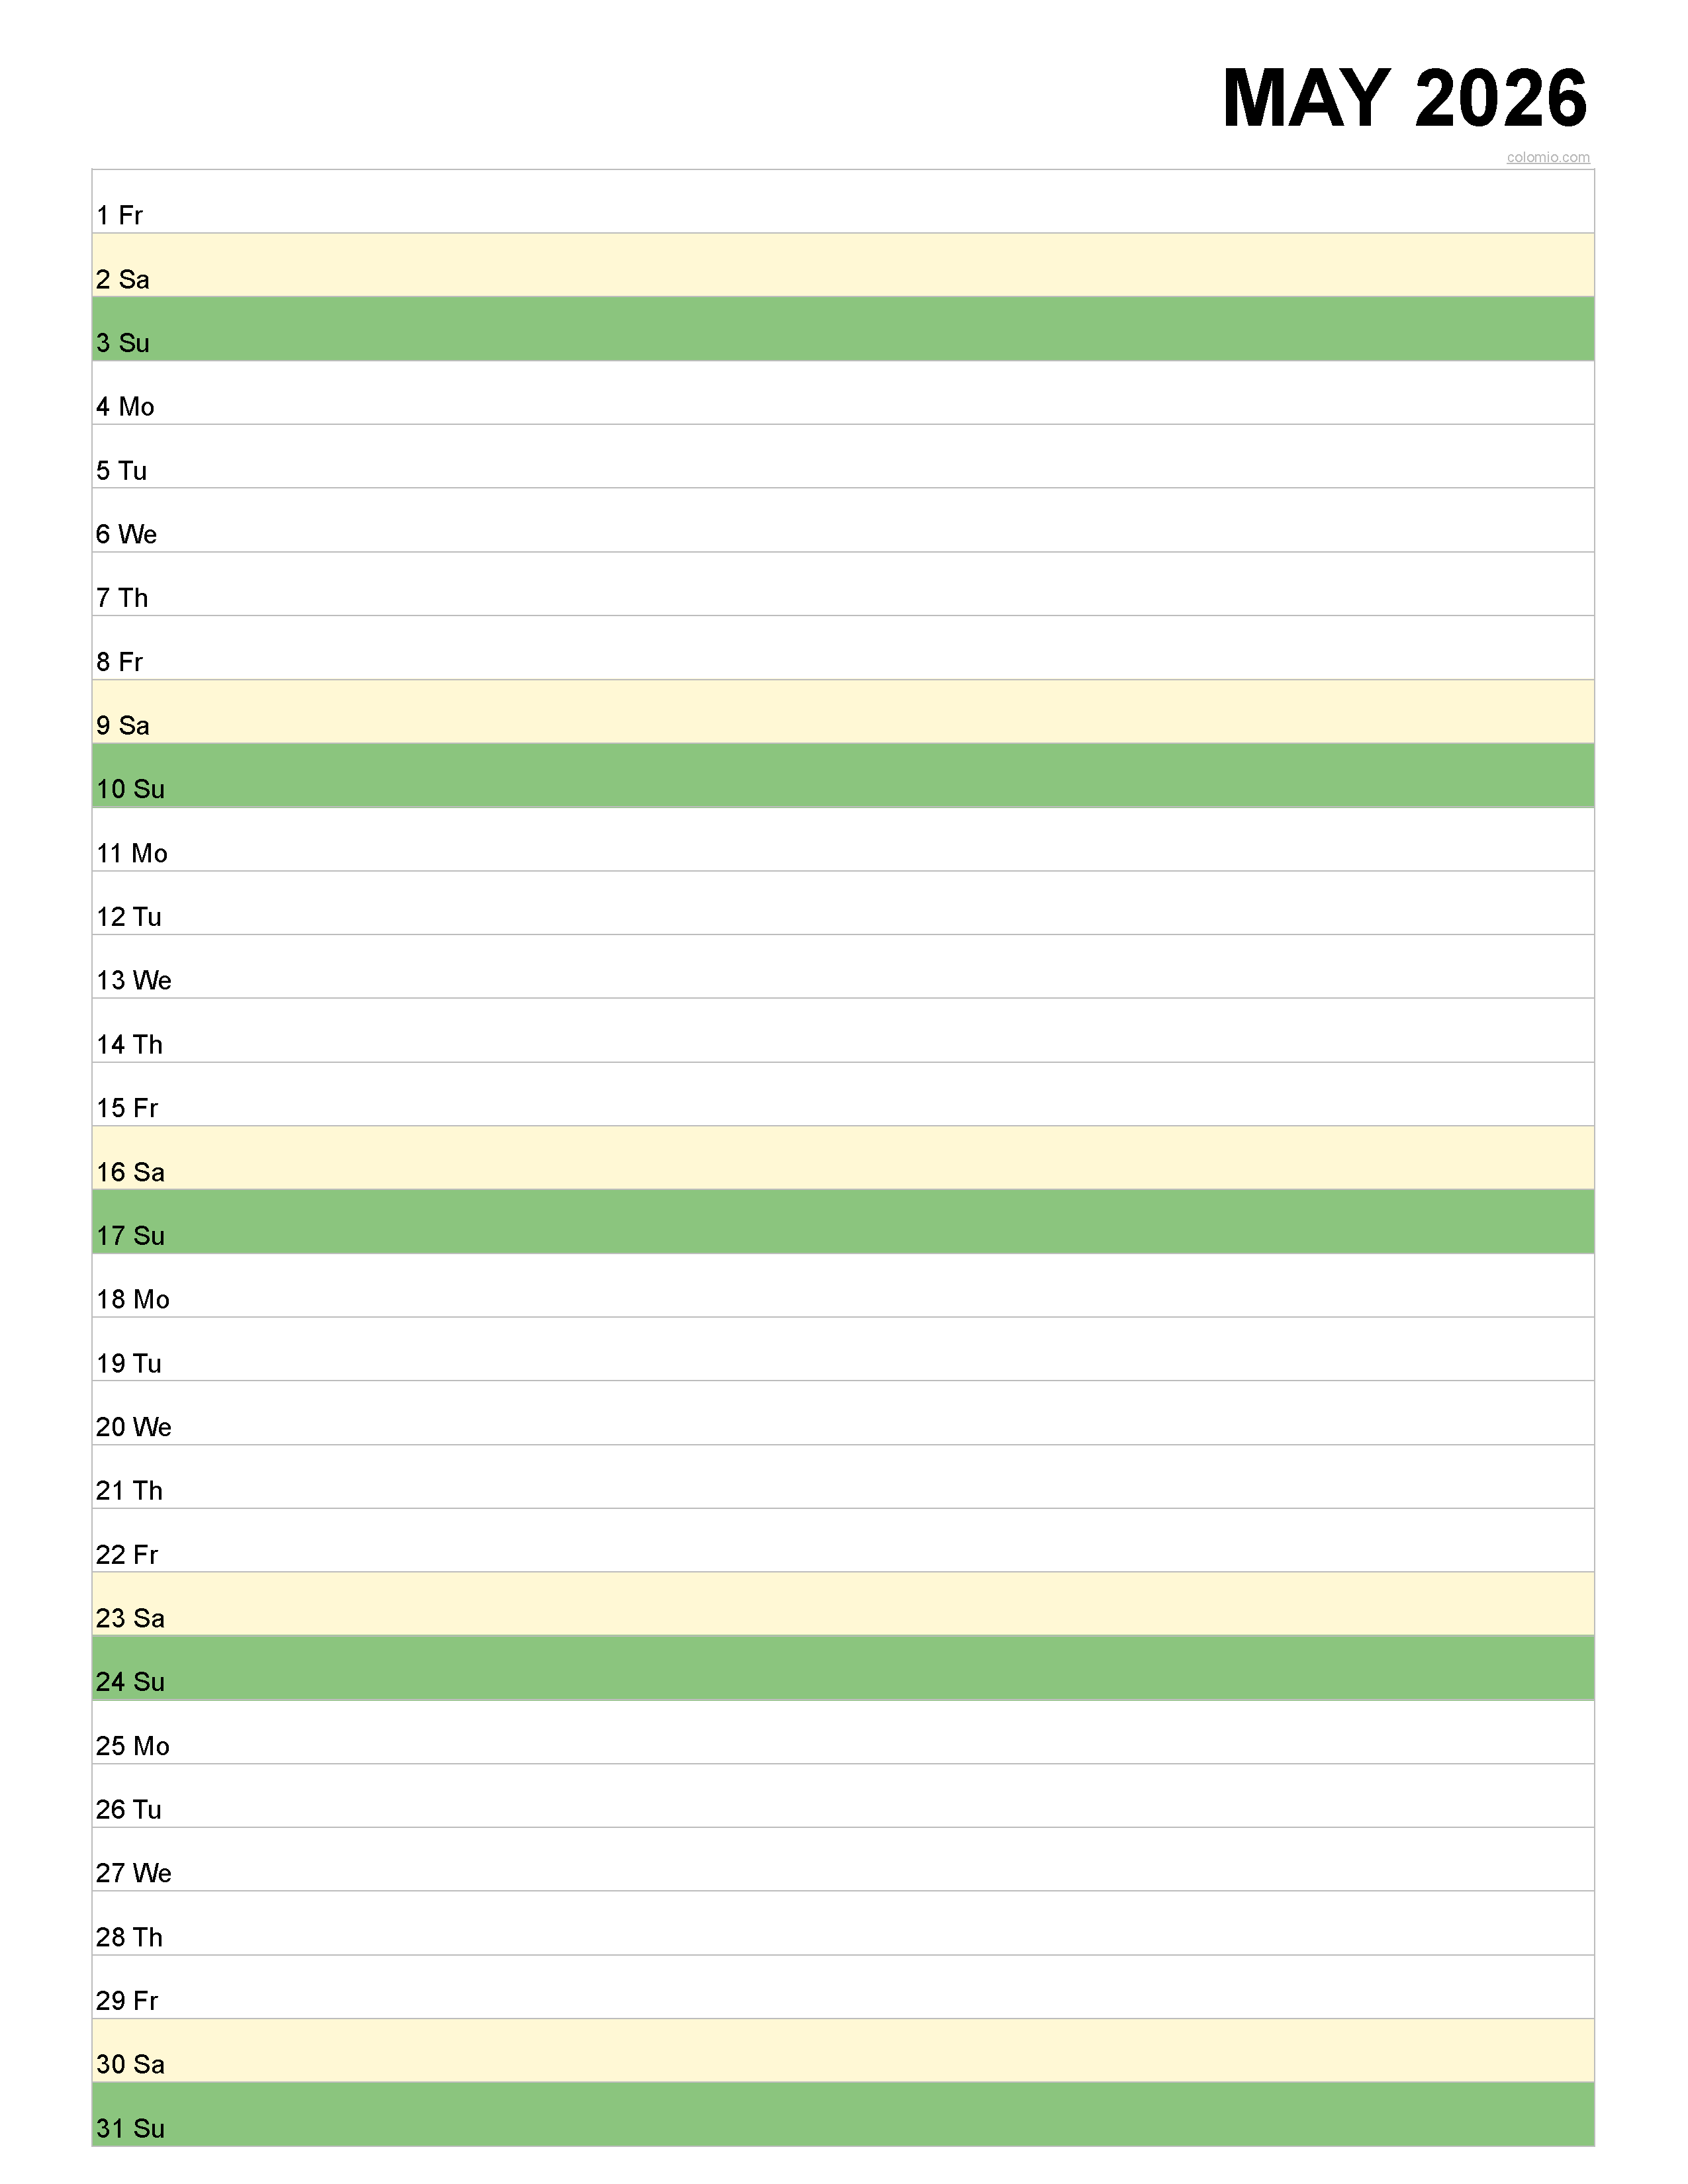Select the yellow 2 Sa row

coord(843,265)
